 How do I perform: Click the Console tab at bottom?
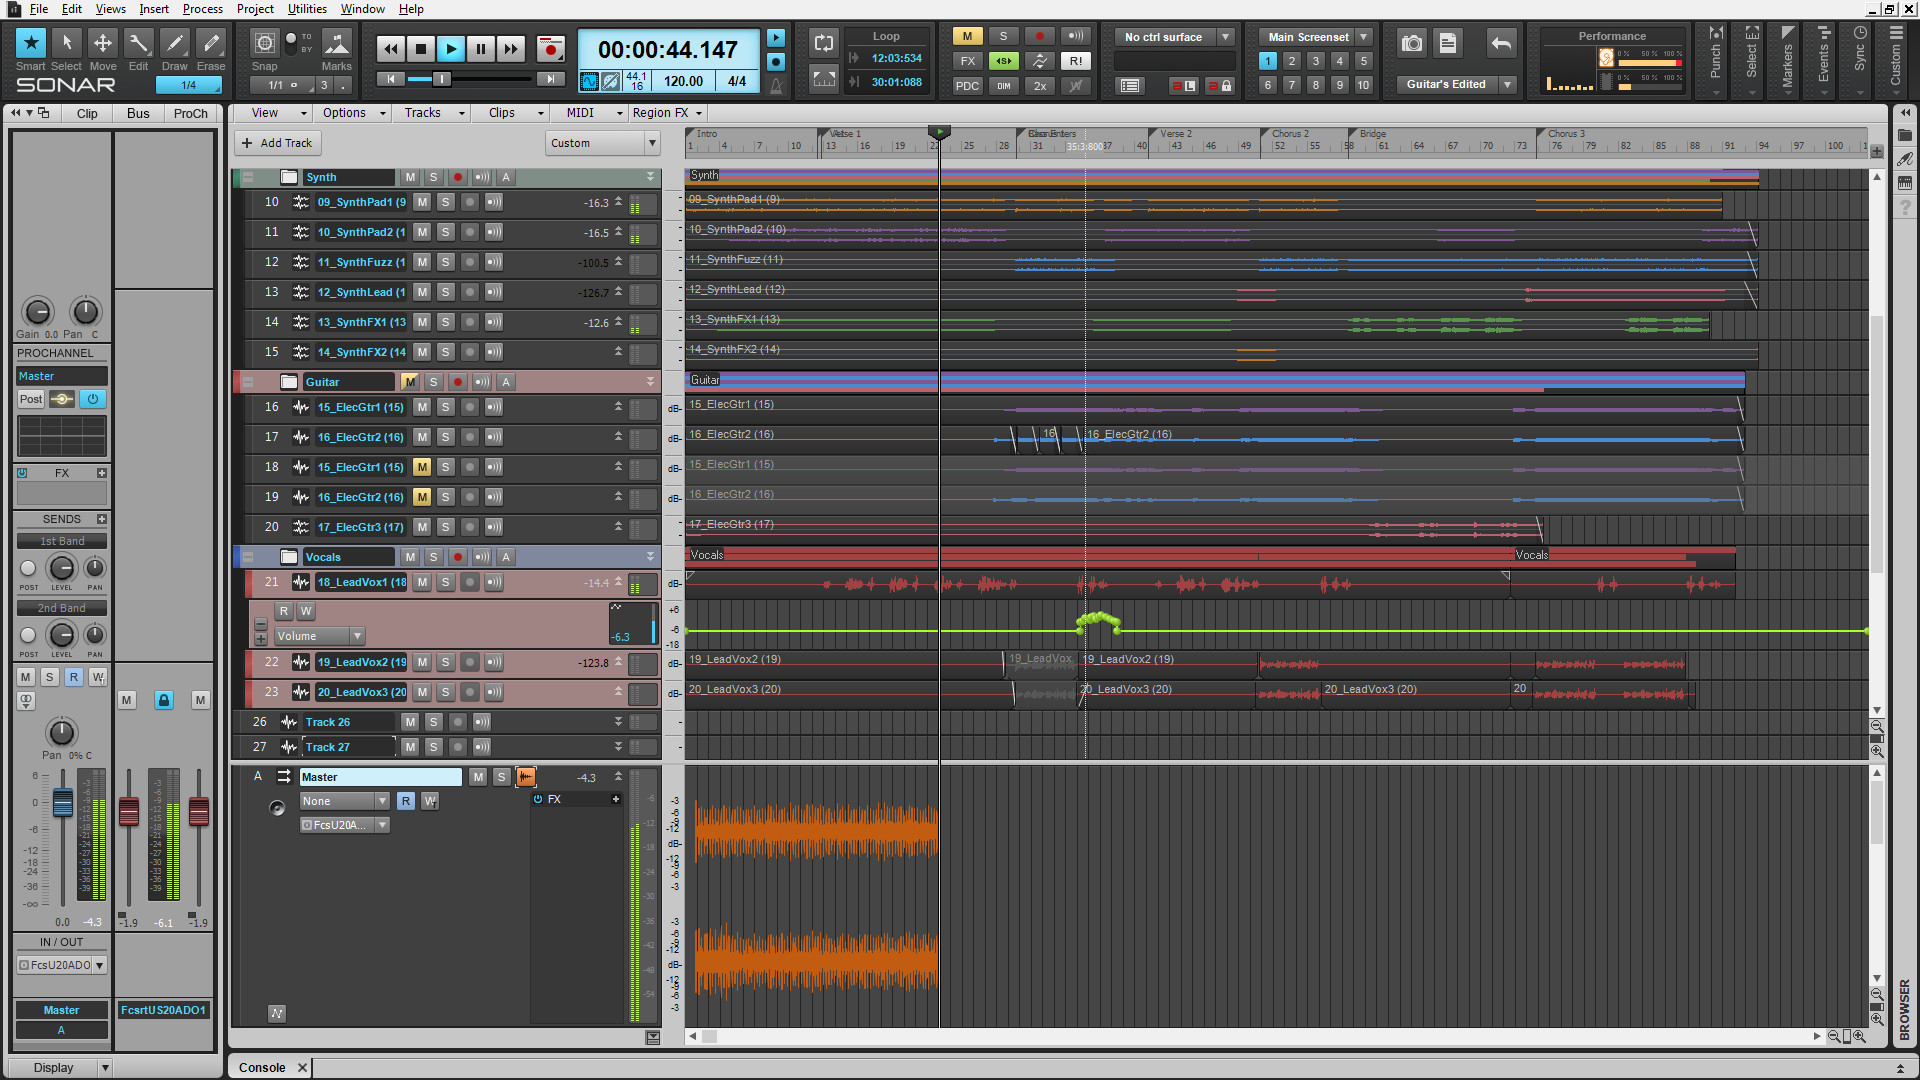click(x=264, y=1067)
